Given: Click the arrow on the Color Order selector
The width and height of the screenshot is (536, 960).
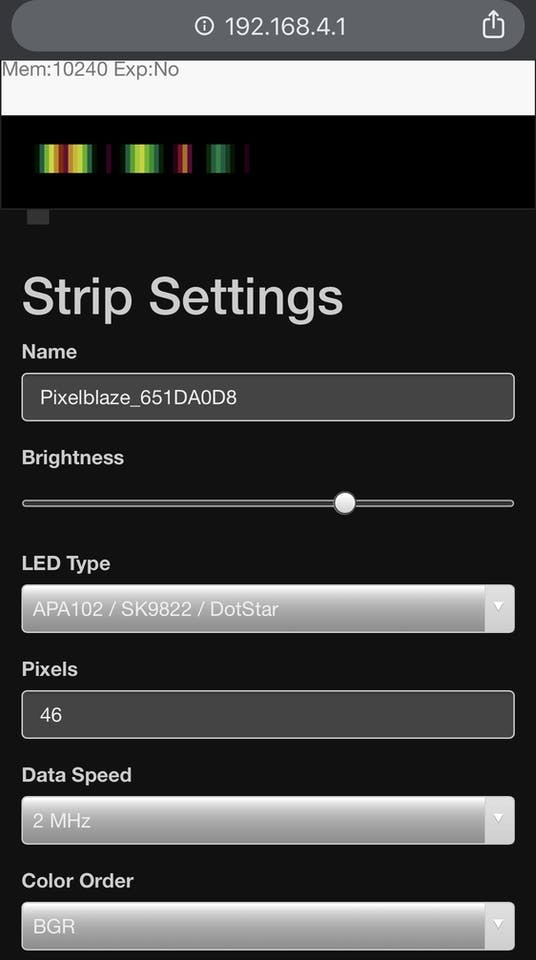Looking at the screenshot, I should pyautogui.click(x=499, y=926).
